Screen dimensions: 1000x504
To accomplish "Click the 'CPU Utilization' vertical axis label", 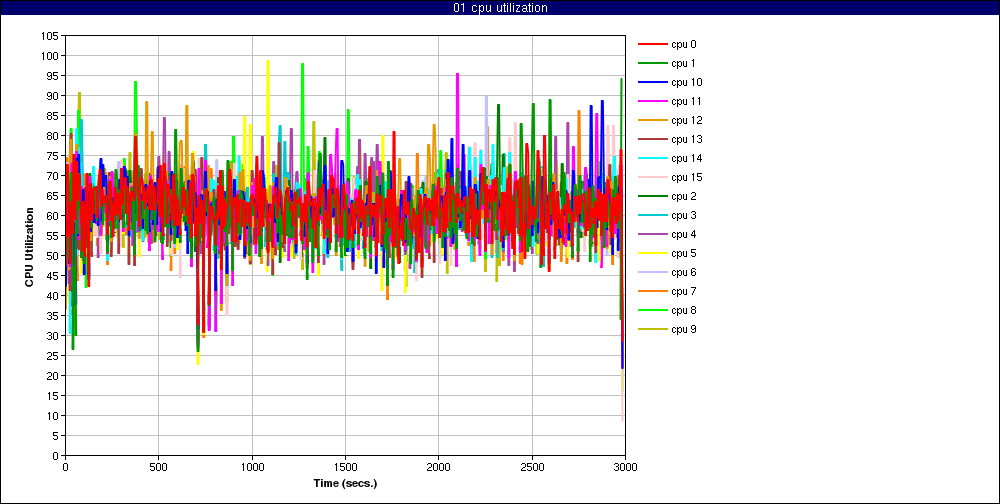I will (x=30, y=245).
